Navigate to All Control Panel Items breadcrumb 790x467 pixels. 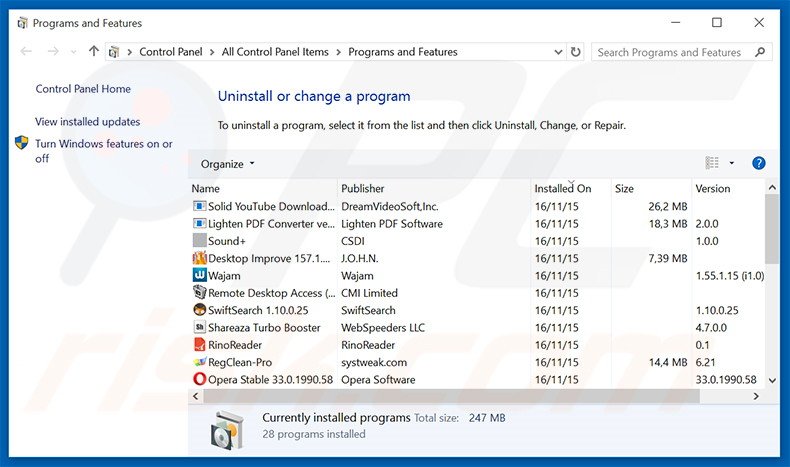(275, 52)
